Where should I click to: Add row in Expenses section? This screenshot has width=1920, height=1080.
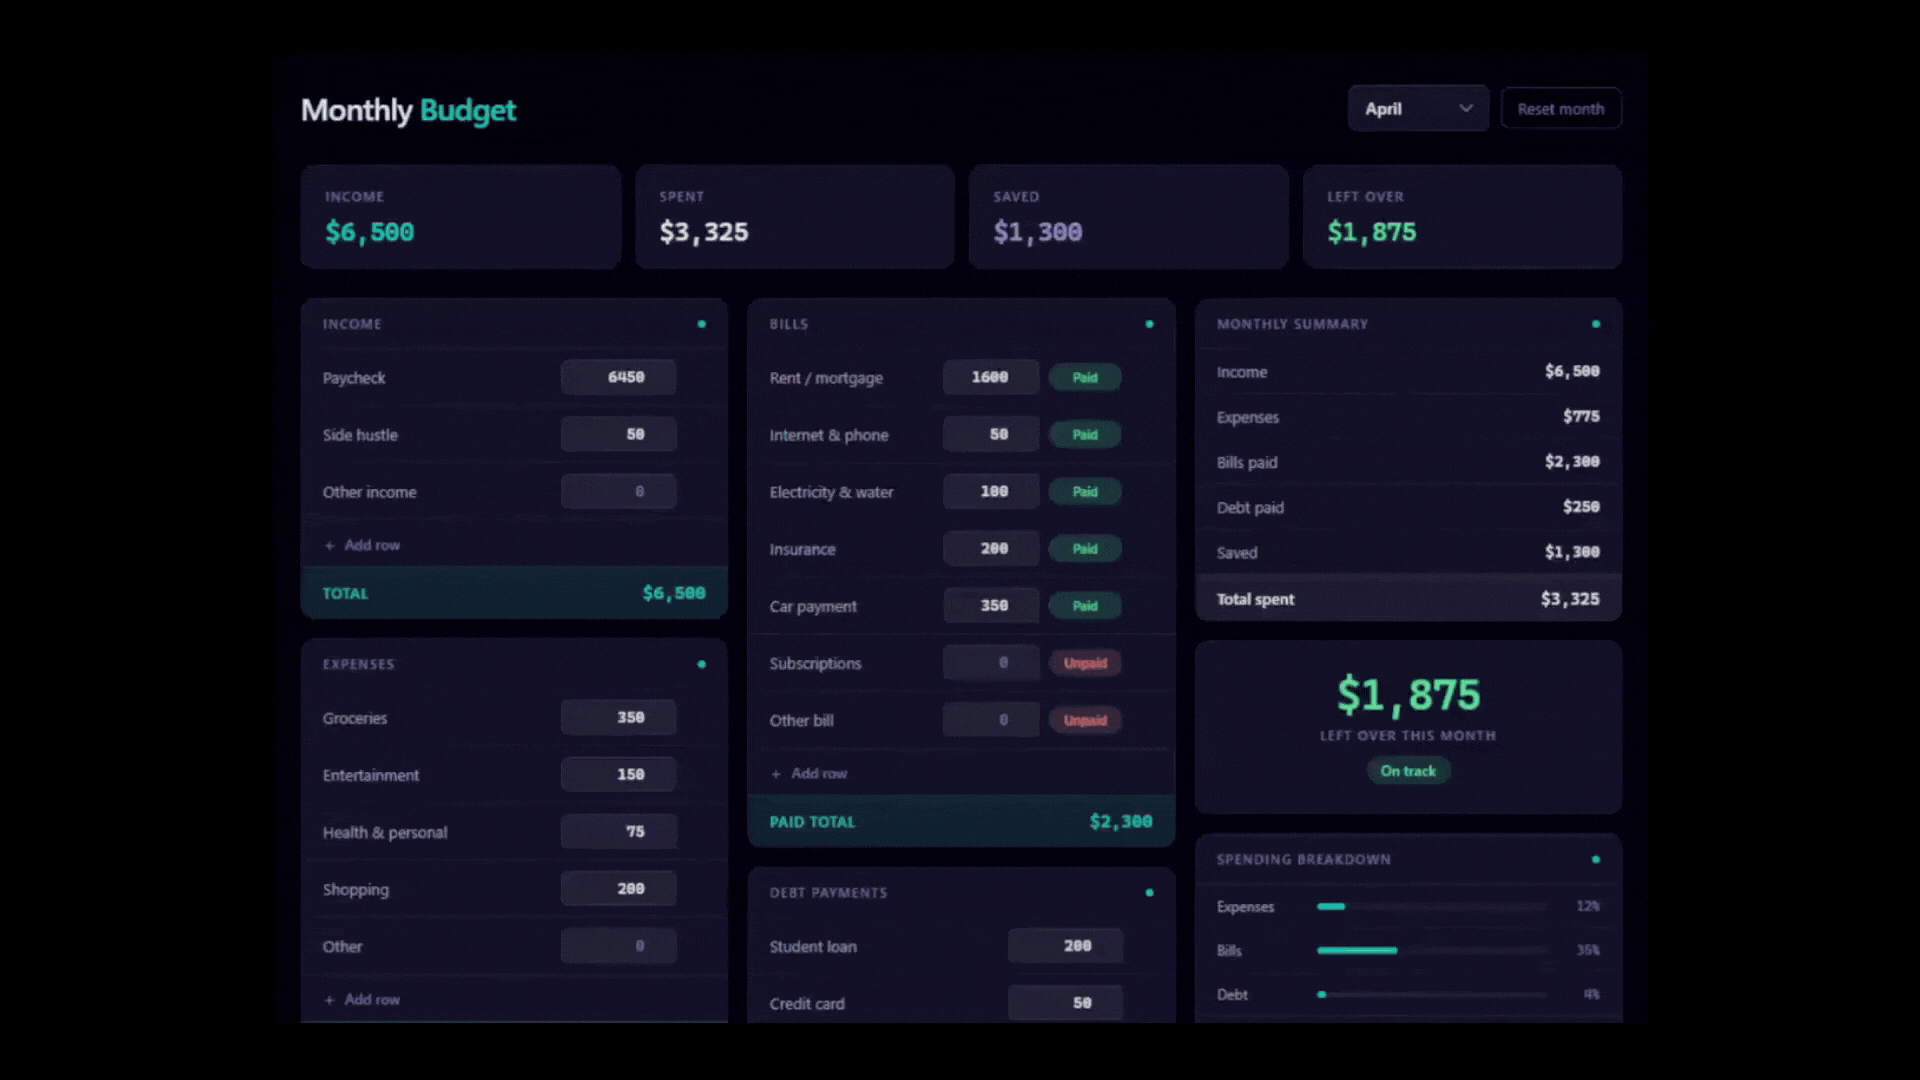pos(362,999)
